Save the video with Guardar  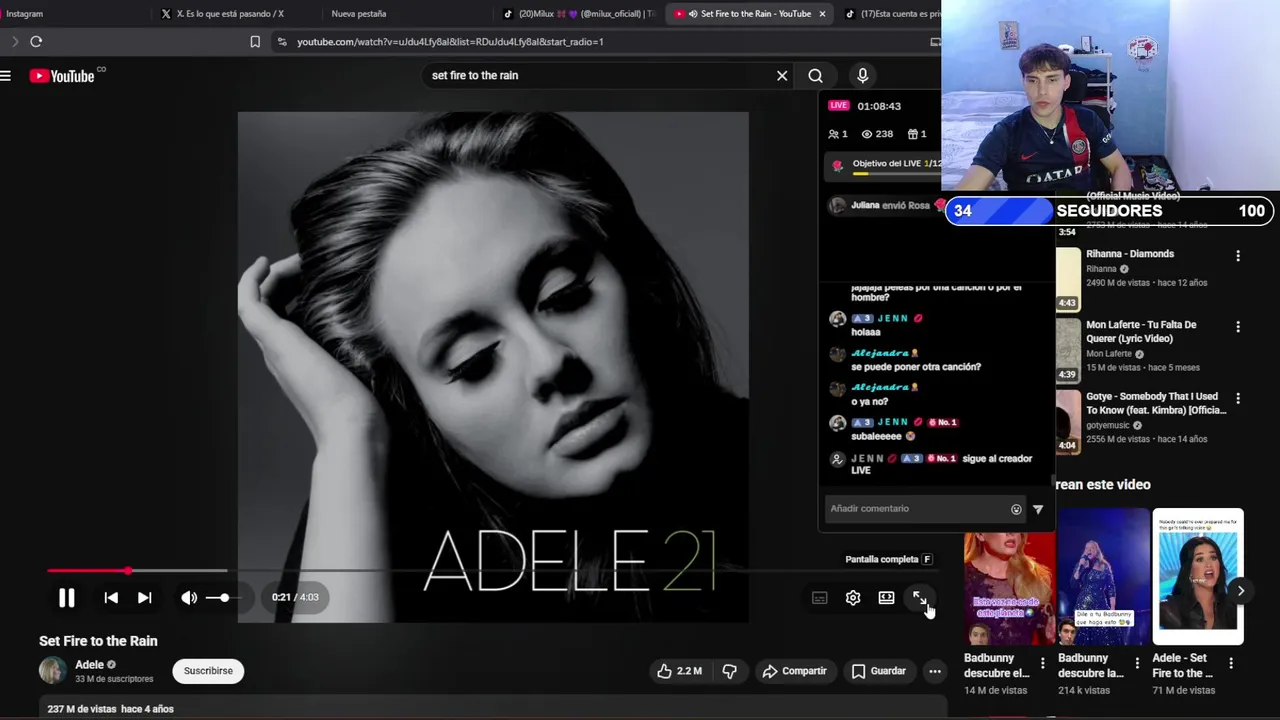878,671
